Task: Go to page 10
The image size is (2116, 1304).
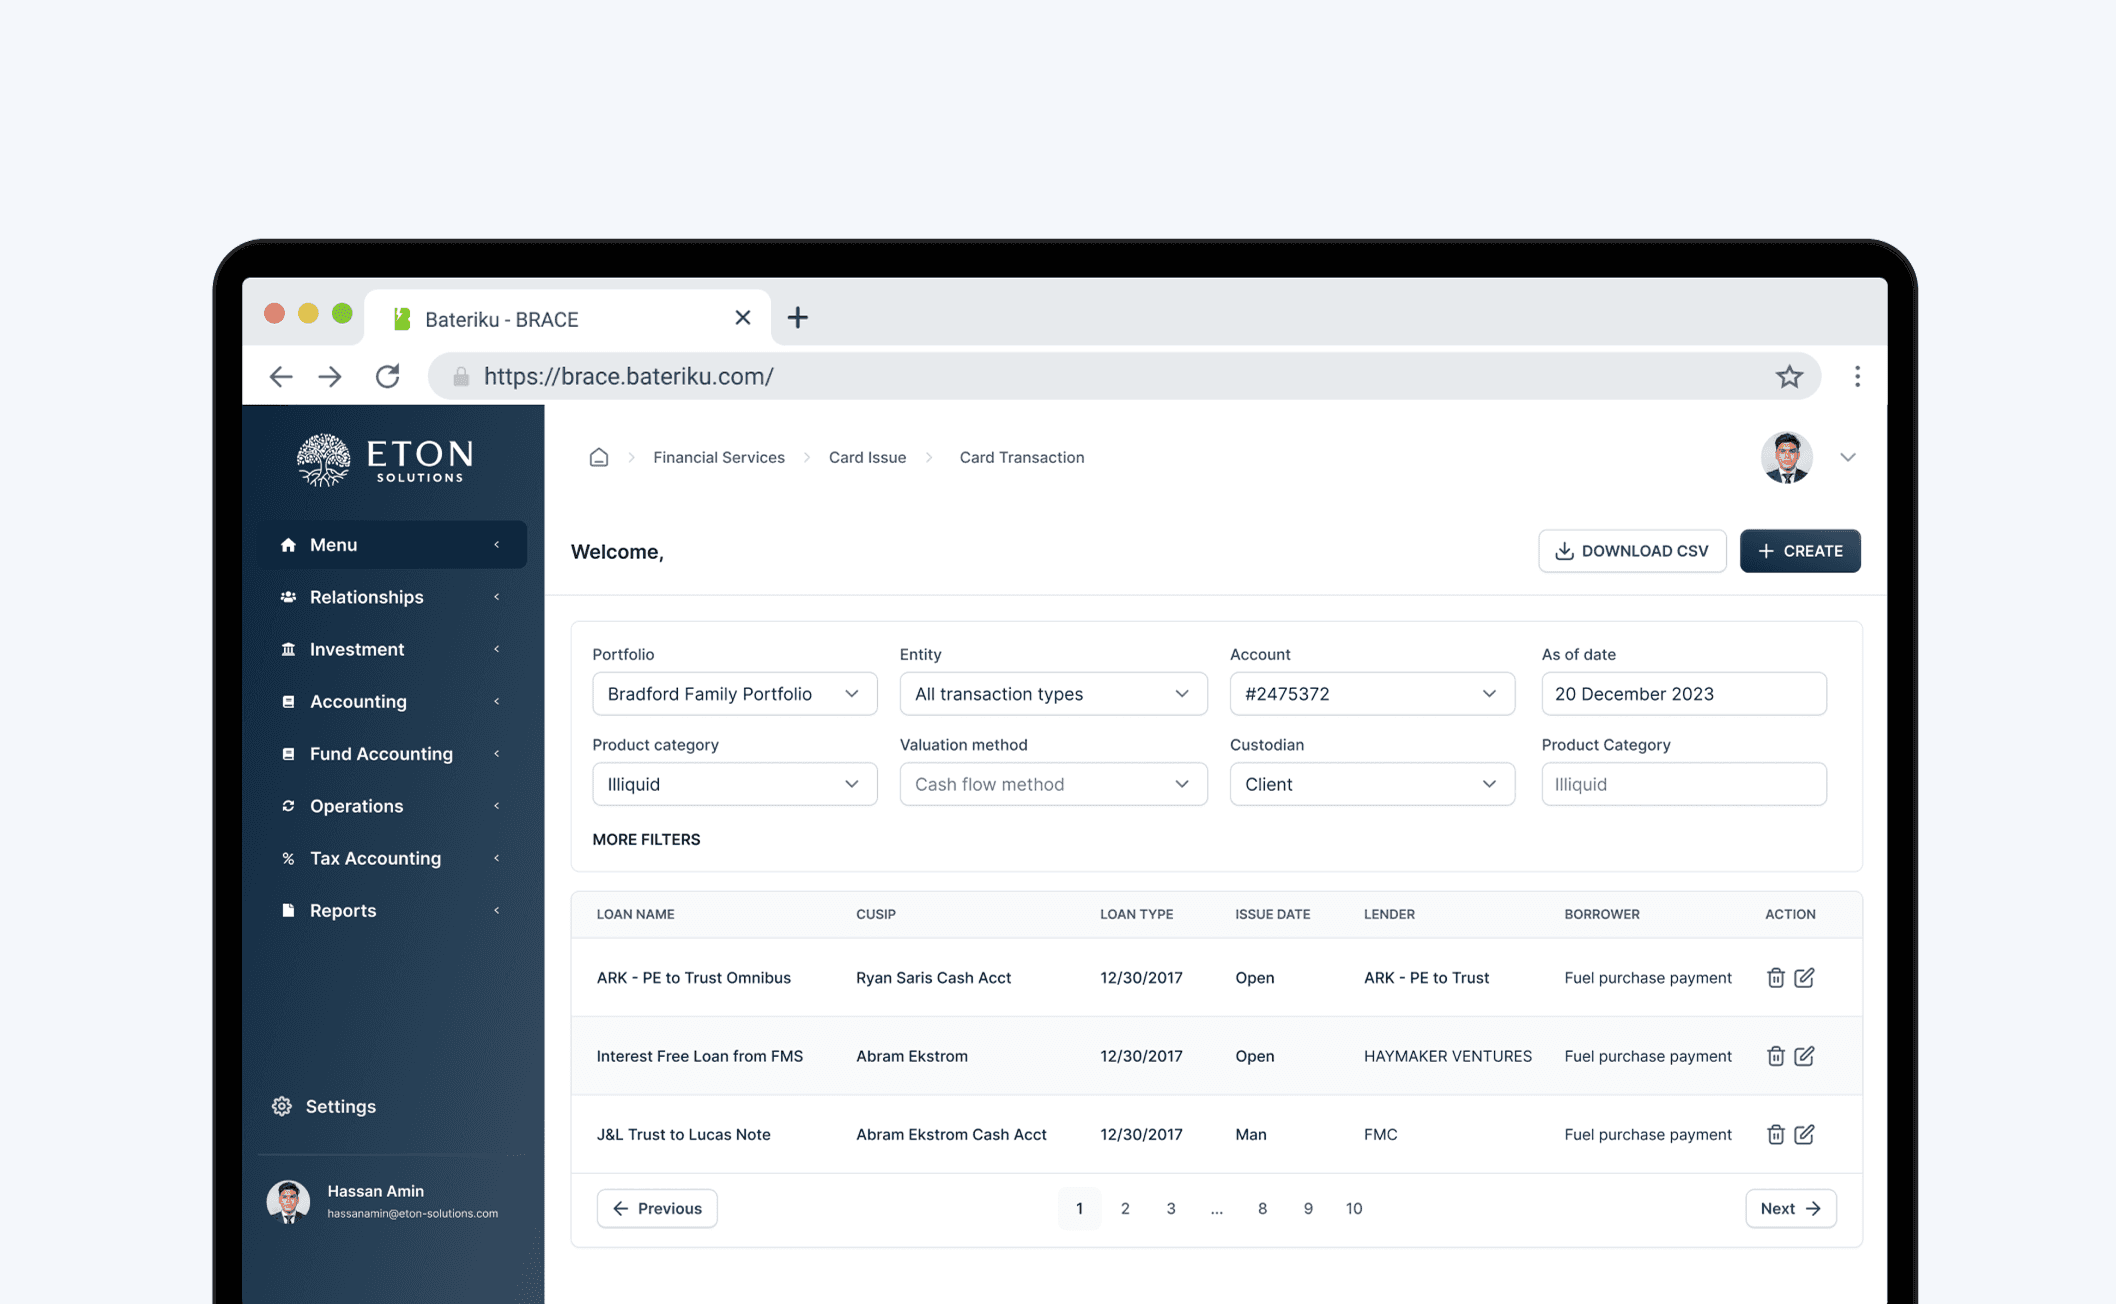Action: tap(1354, 1208)
